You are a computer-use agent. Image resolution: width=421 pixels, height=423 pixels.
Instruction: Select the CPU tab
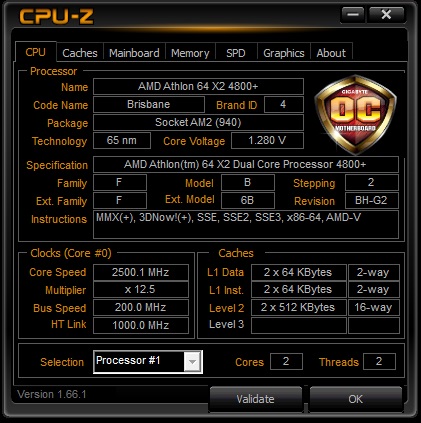[35, 52]
